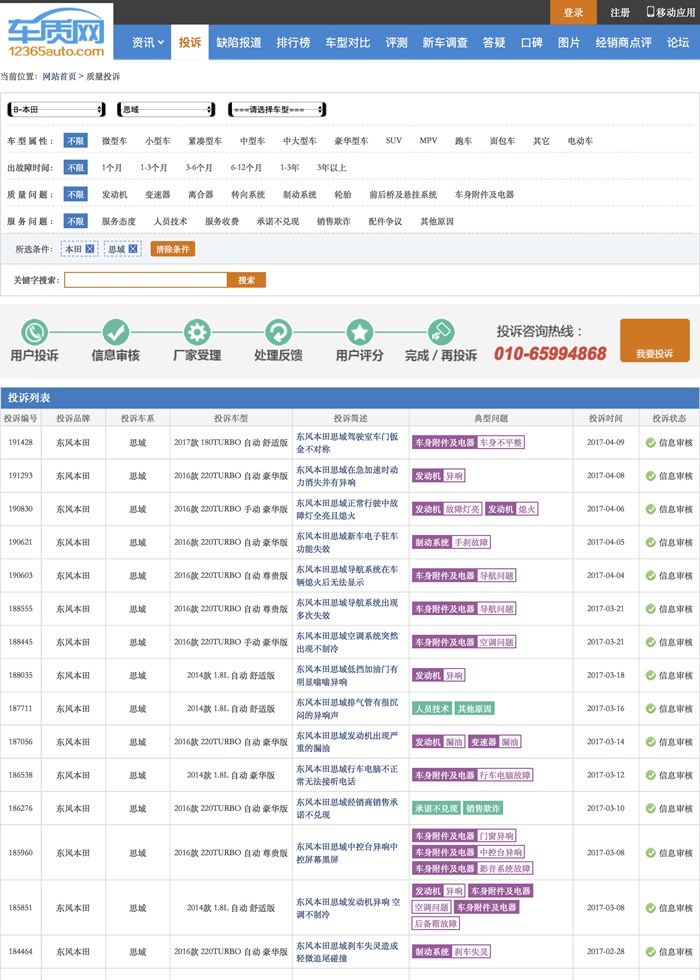This screenshot has height=980, width=700.
Task: Select 1-3个月 under 出故障时间
Action: click(x=154, y=168)
